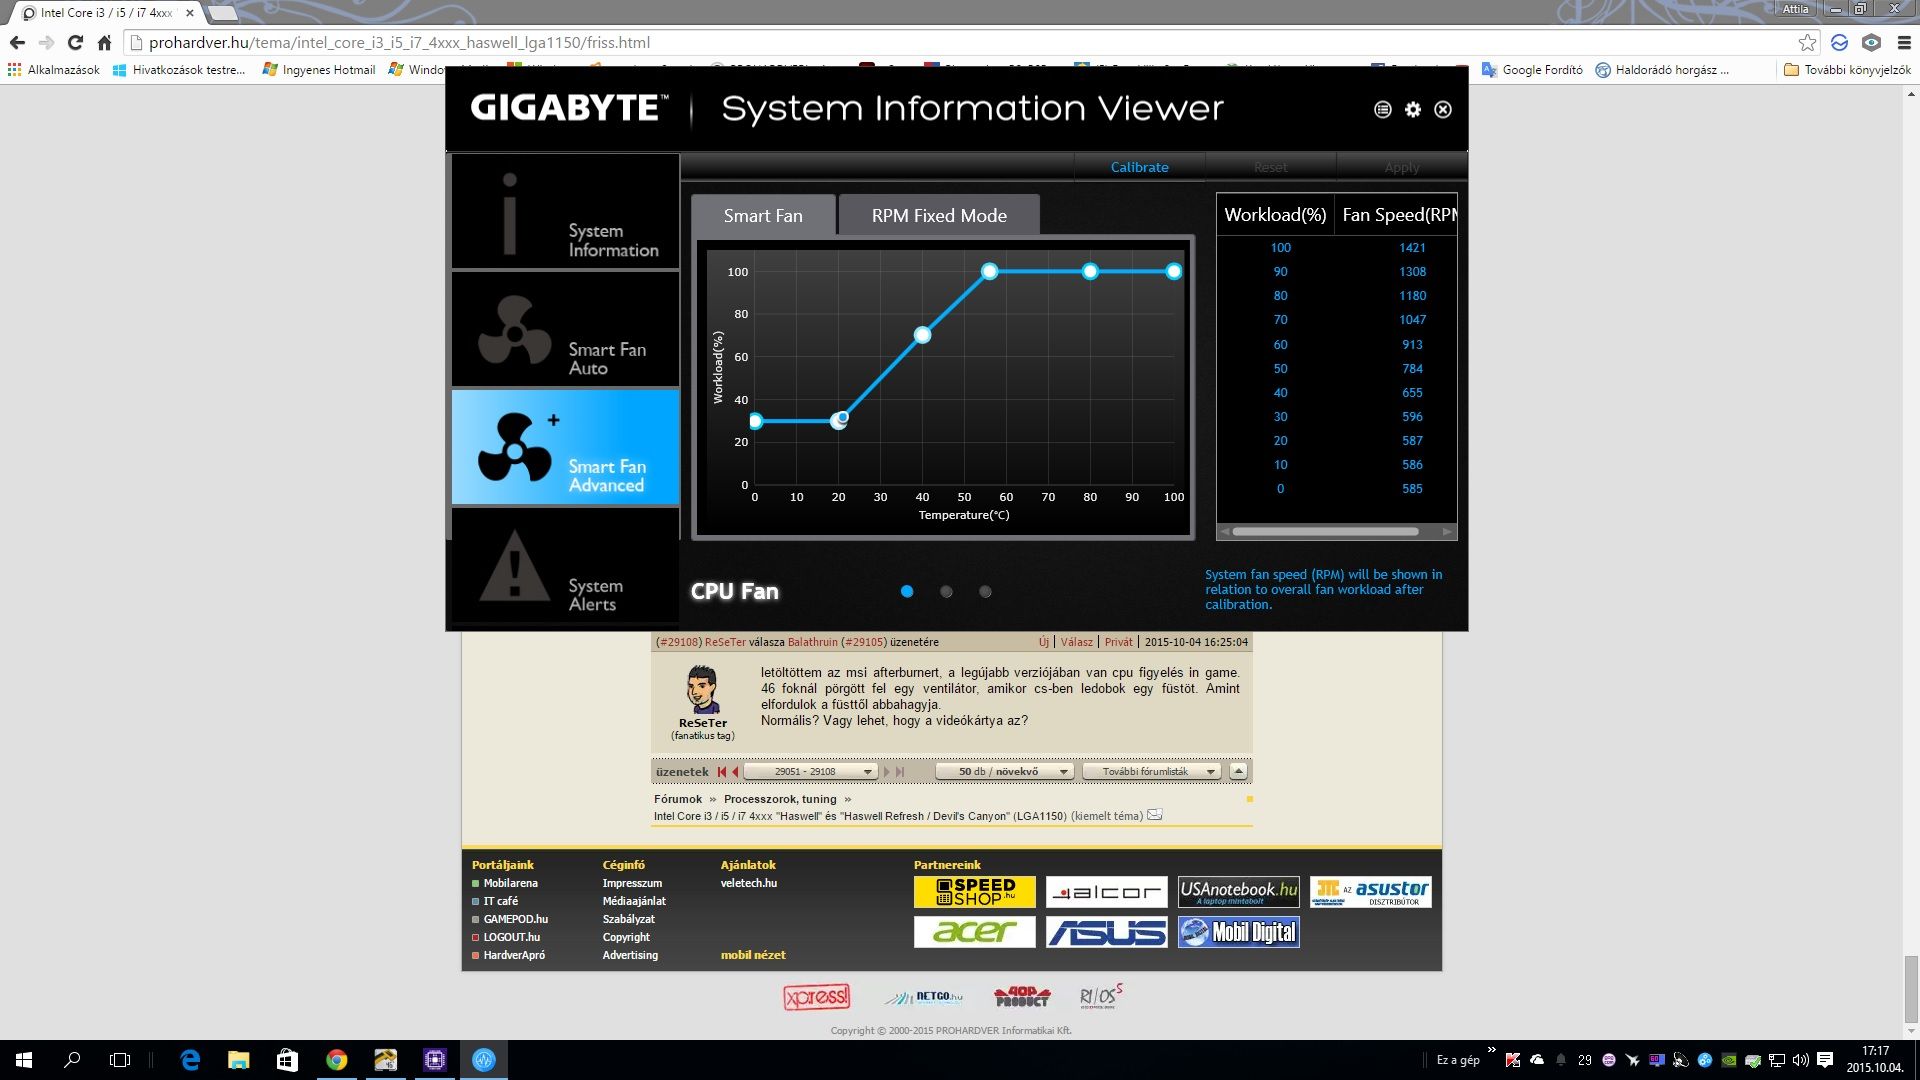Image resolution: width=1920 pixels, height=1080 pixels.
Task: Open Task View on the taskbar
Action: coord(120,1060)
